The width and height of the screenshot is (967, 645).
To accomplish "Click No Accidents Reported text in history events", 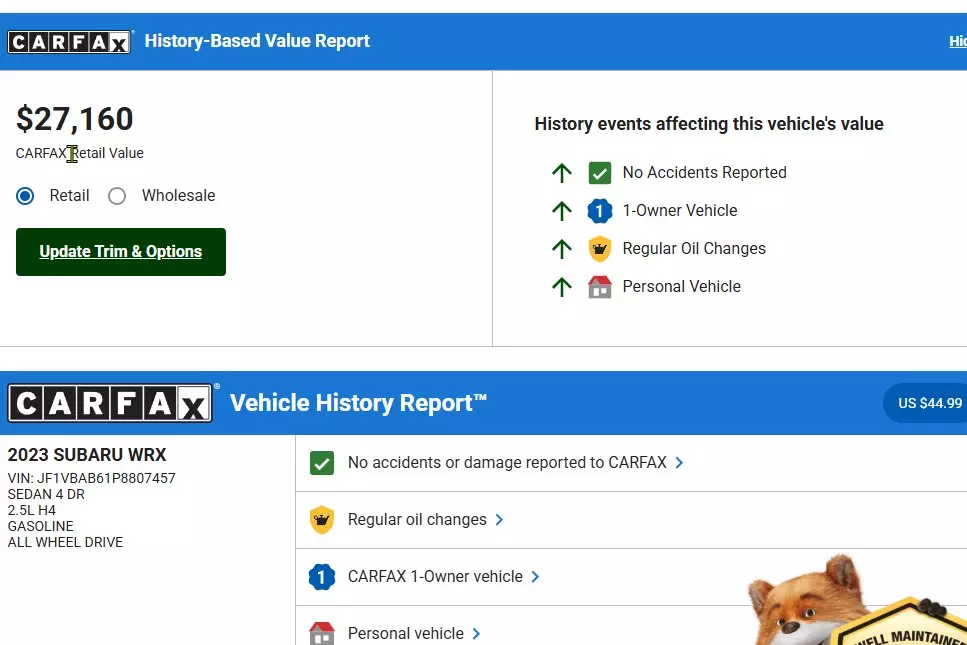I will (x=704, y=173).
